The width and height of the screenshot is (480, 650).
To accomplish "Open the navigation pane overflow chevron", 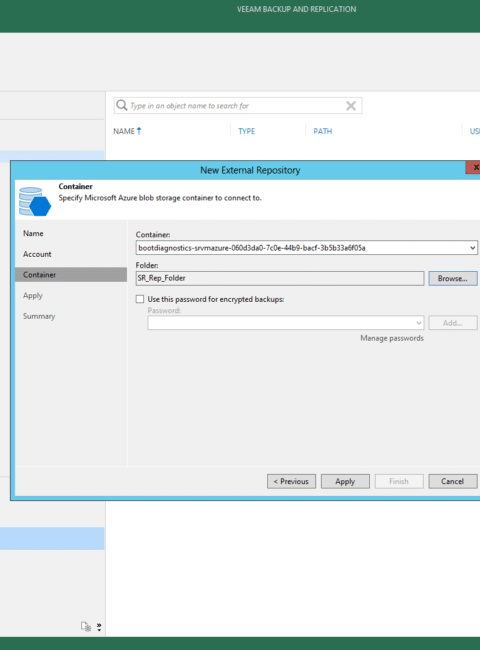I will [99, 627].
